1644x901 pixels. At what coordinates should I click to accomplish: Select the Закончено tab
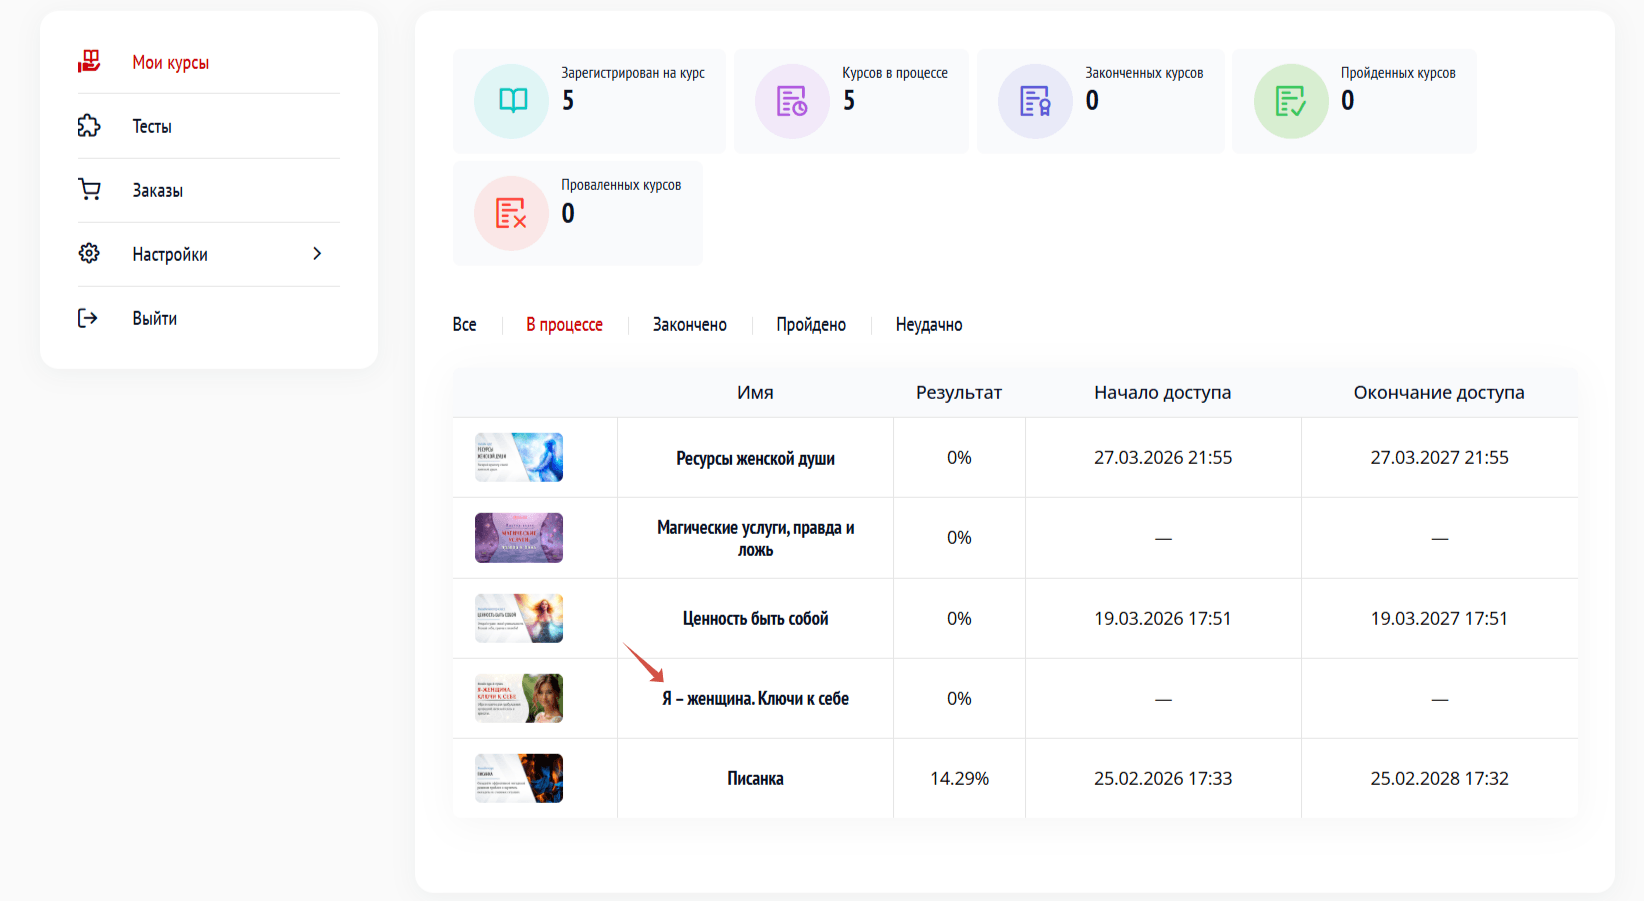689,325
